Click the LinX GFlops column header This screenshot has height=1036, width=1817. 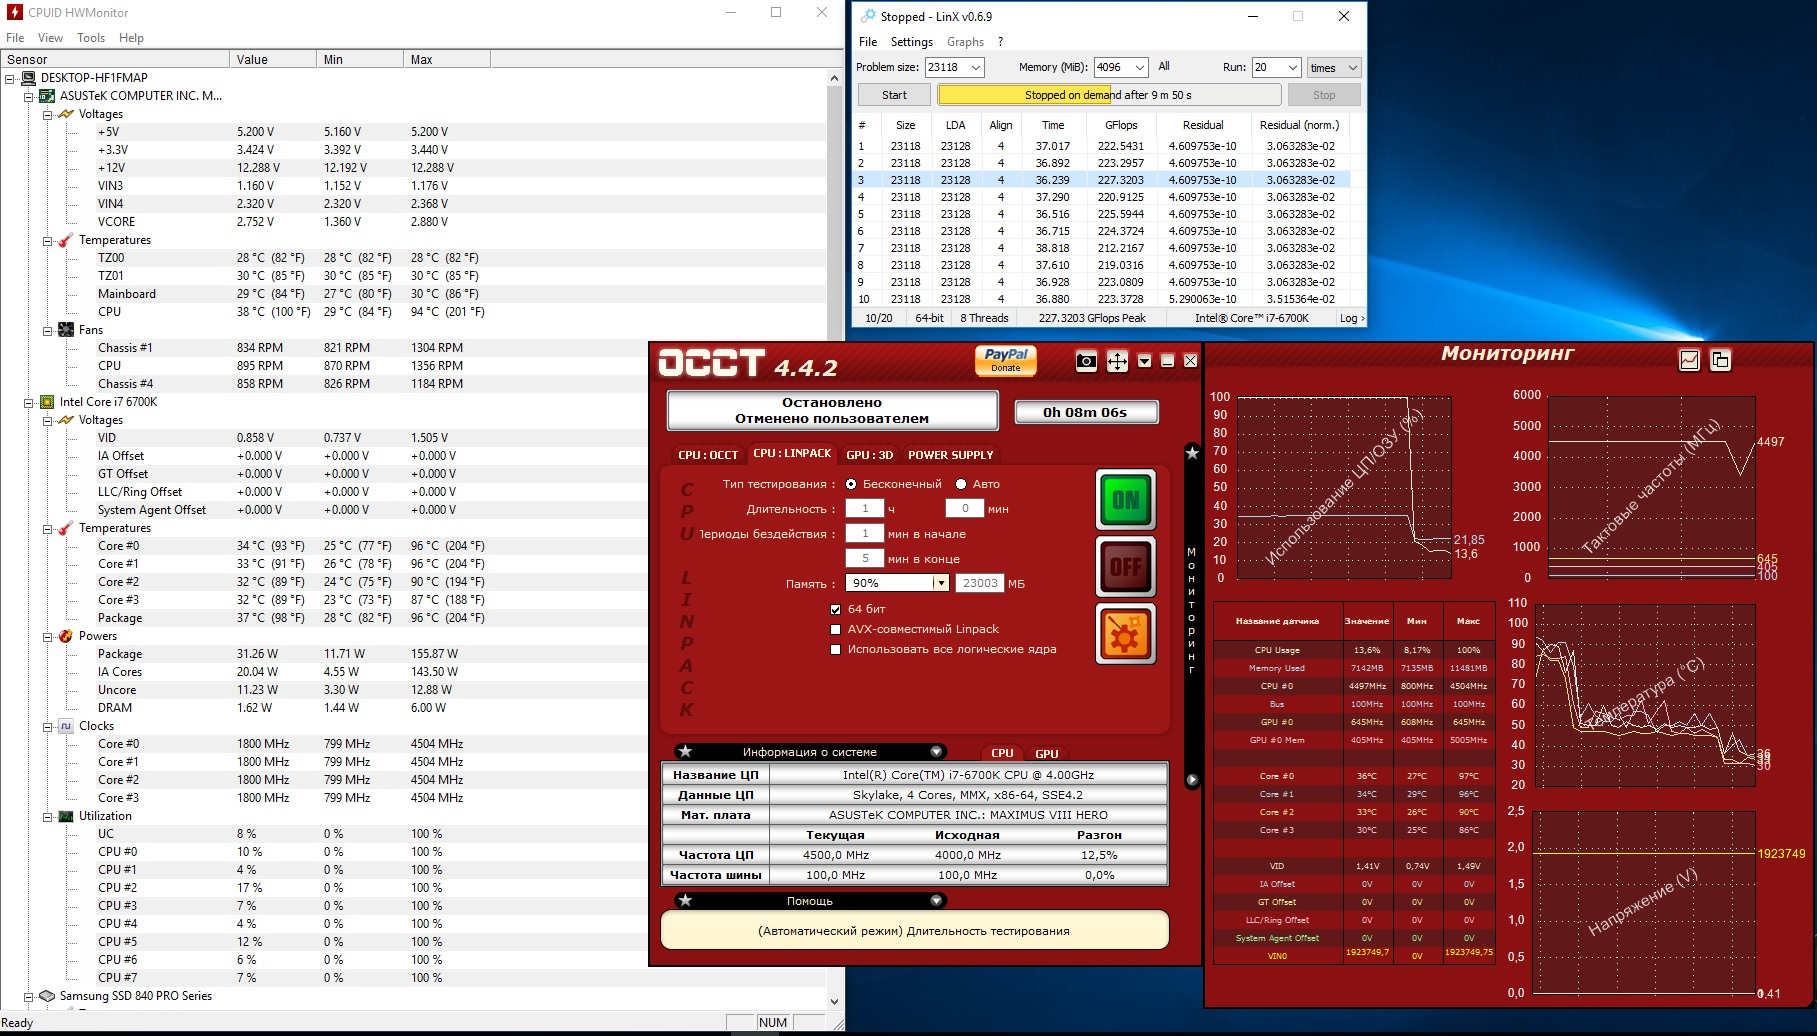pyautogui.click(x=1121, y=125)
